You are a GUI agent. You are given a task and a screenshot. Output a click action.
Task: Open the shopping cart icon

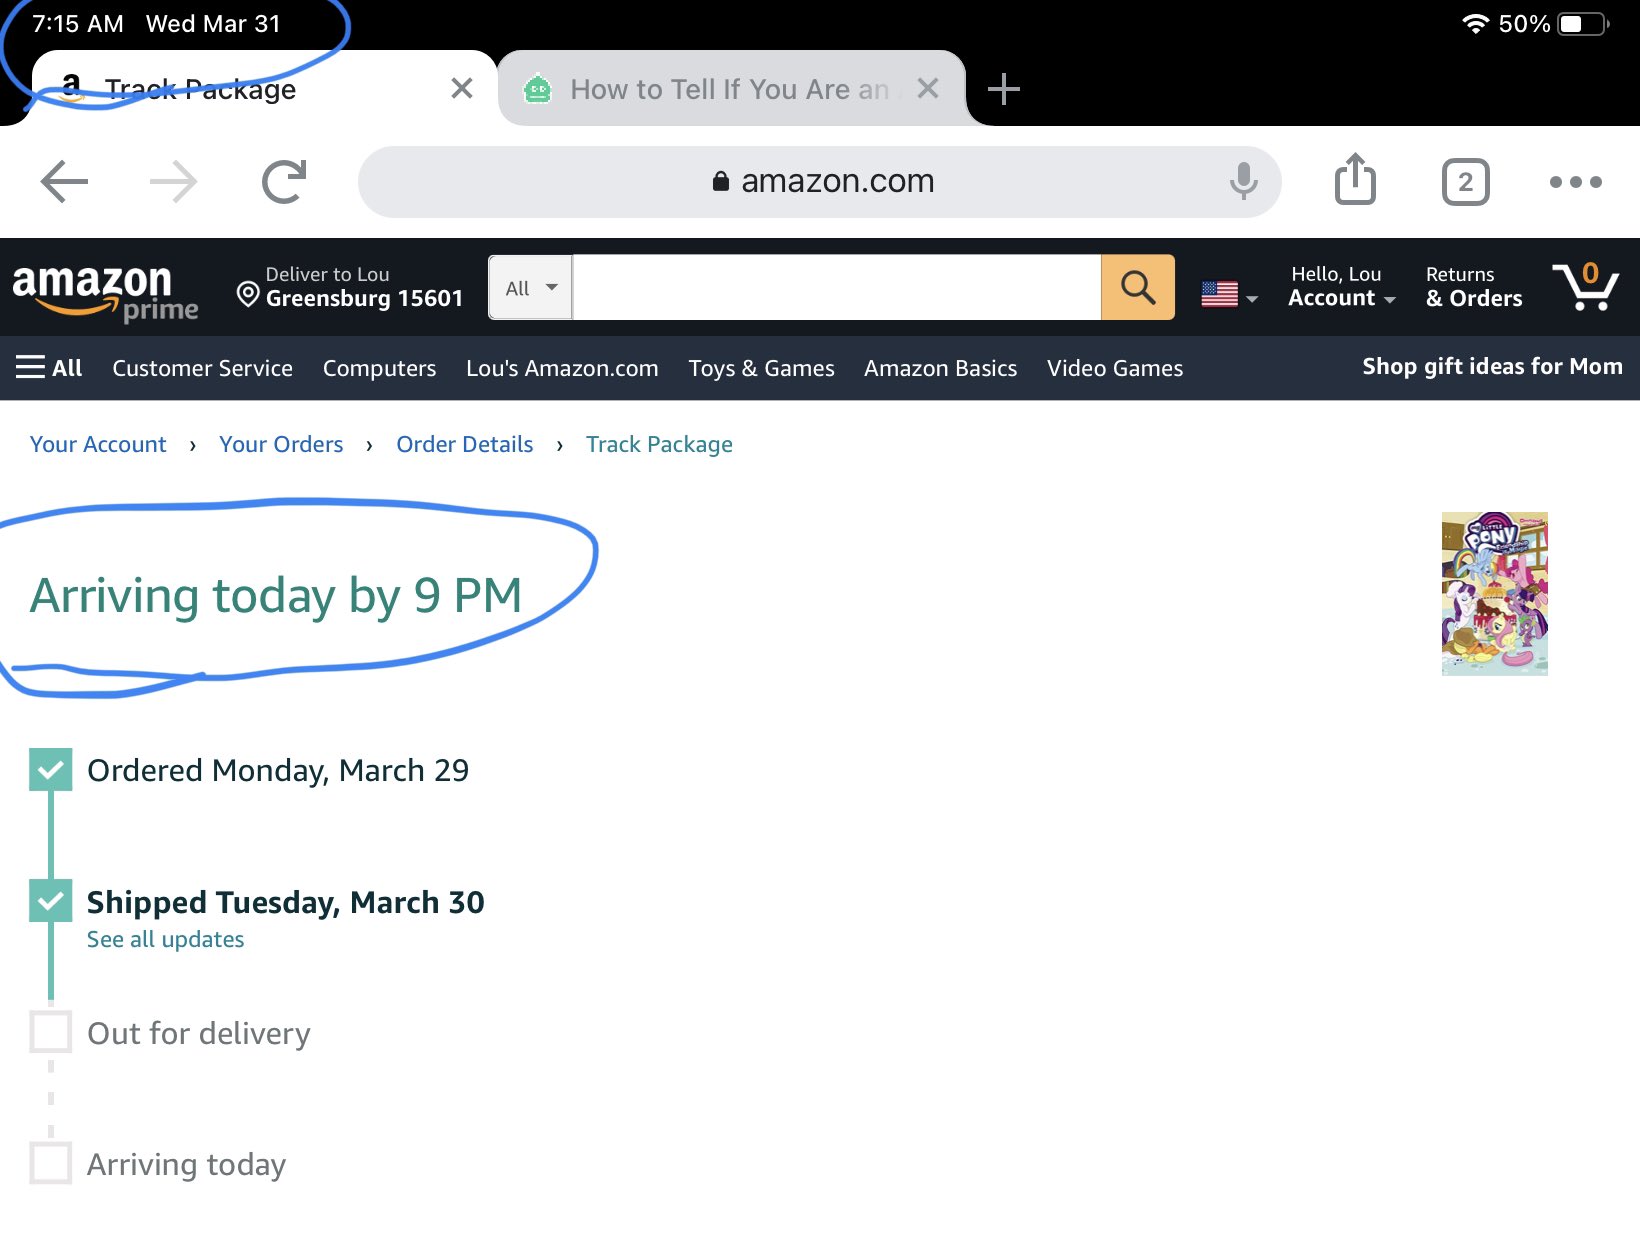[x=1585, y=287]
